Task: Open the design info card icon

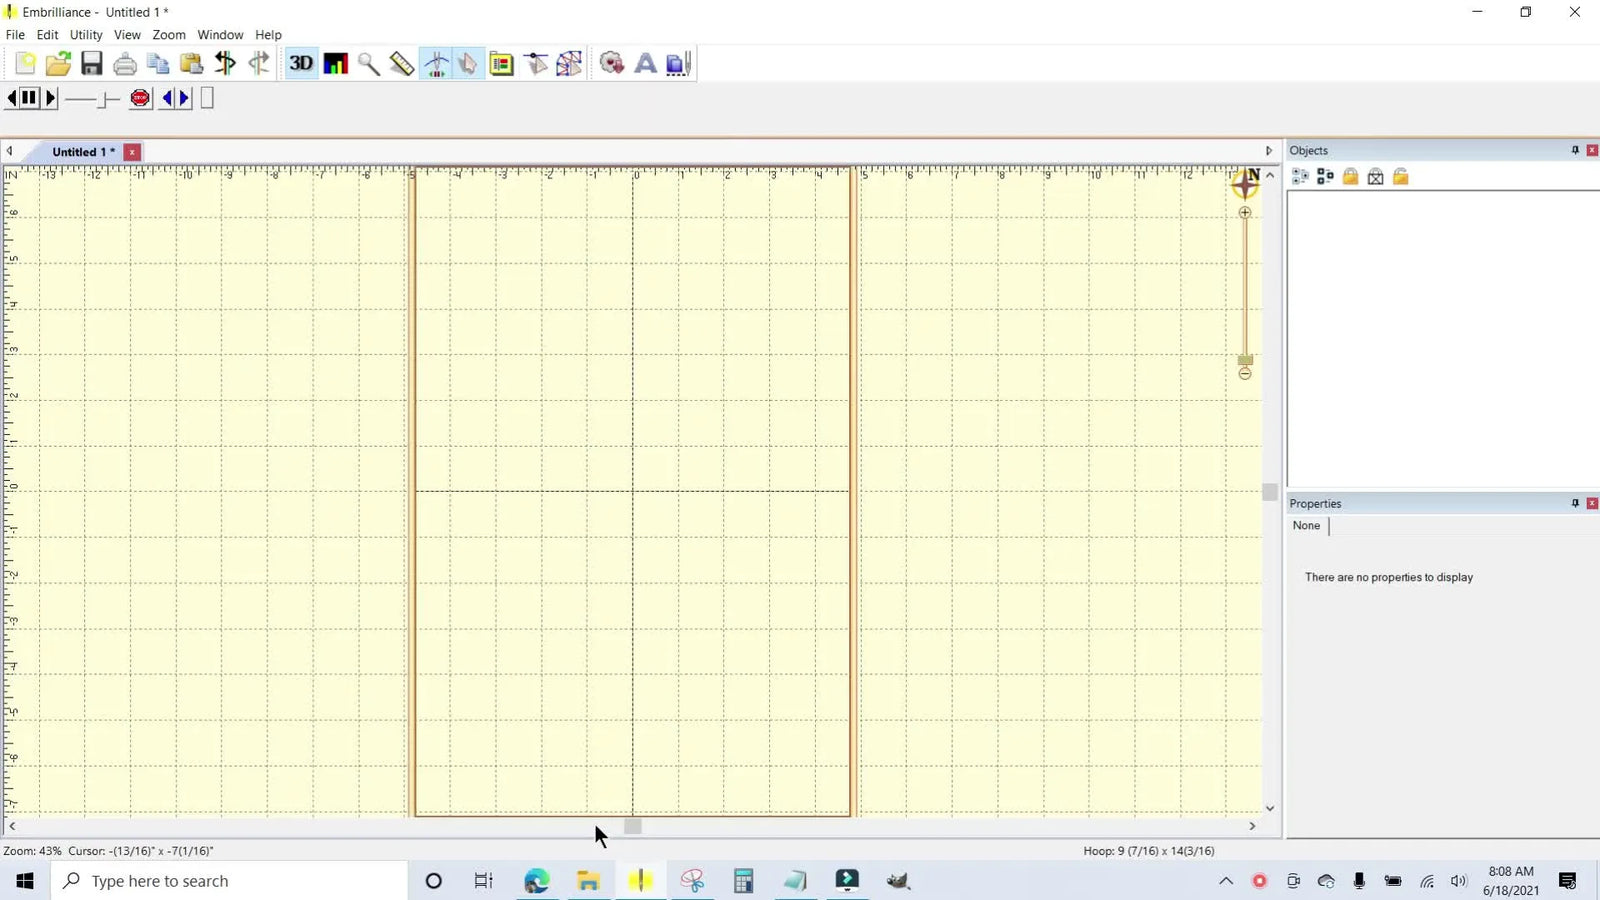Action: (502, 64)
